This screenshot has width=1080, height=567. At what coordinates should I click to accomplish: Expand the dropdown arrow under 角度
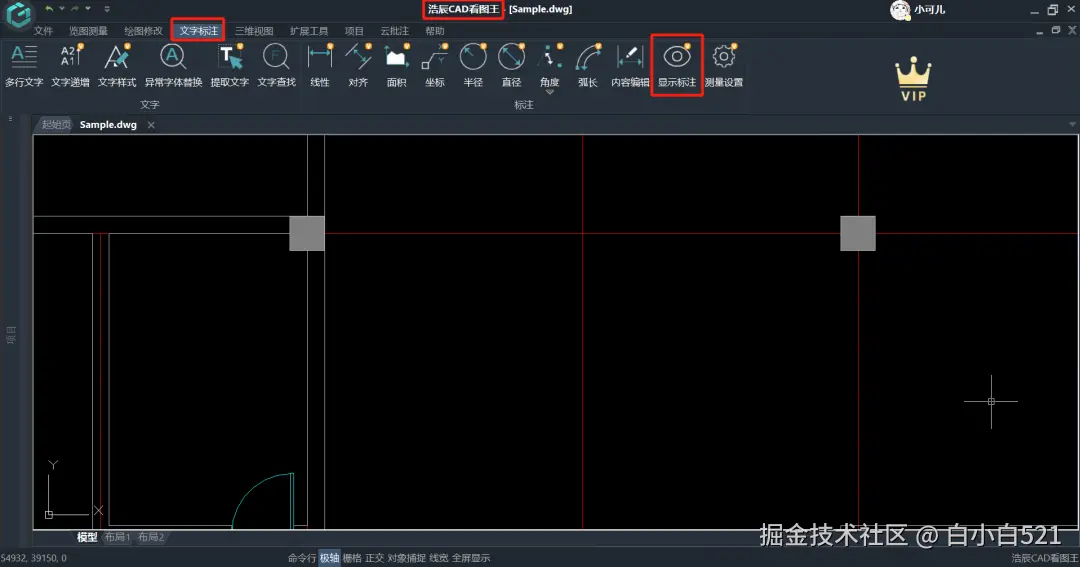550,92
